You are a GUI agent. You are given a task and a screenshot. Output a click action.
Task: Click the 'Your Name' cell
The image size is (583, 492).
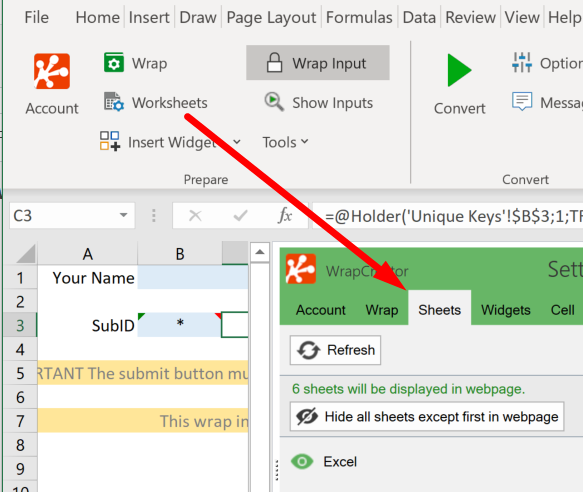(87, 278)
